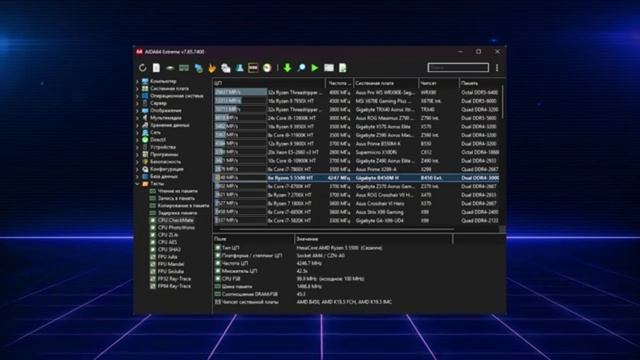Open the CPU PhotoWorxx test
Image resolution: width=640 pixels, height=360 pixels.
click(176, 228)
